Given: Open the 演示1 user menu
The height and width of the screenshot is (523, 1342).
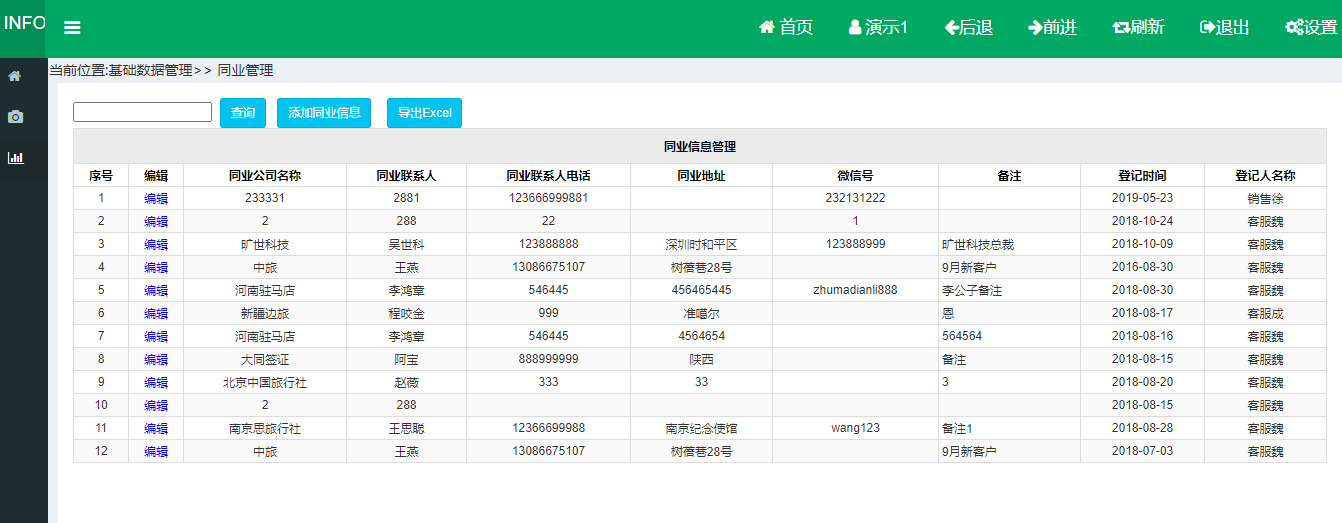Looking at the screenshot, I should click(878, 27).
